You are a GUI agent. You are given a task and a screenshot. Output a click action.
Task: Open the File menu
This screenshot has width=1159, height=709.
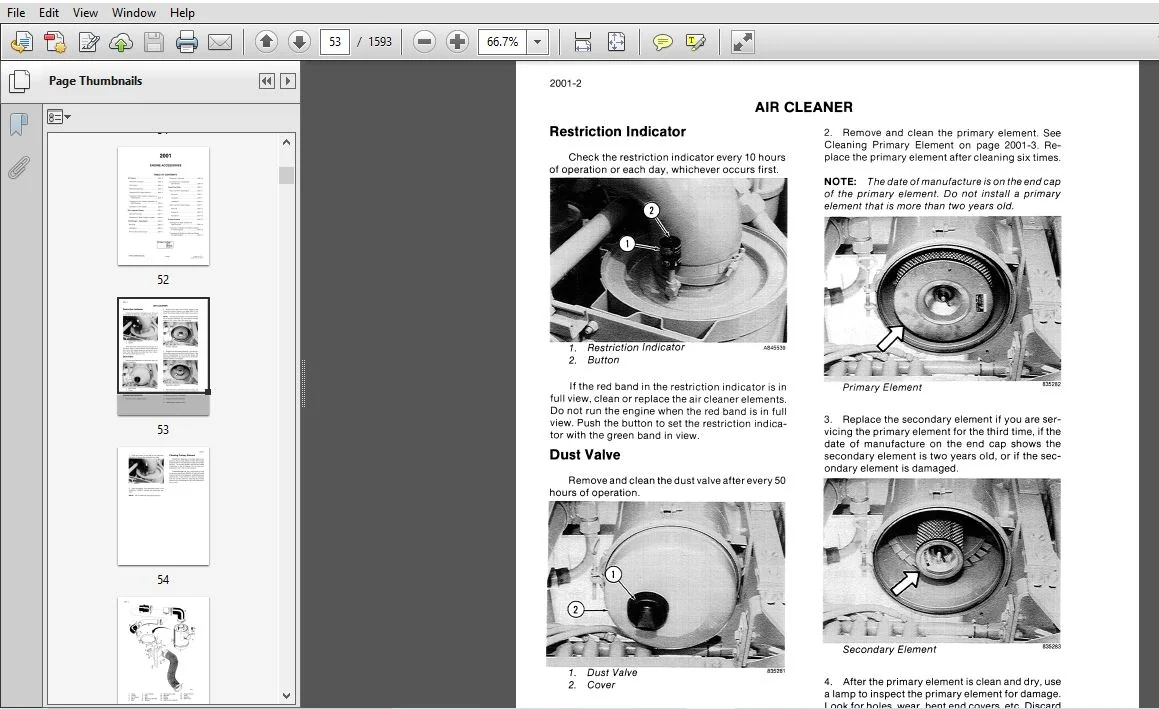[16, 13]
